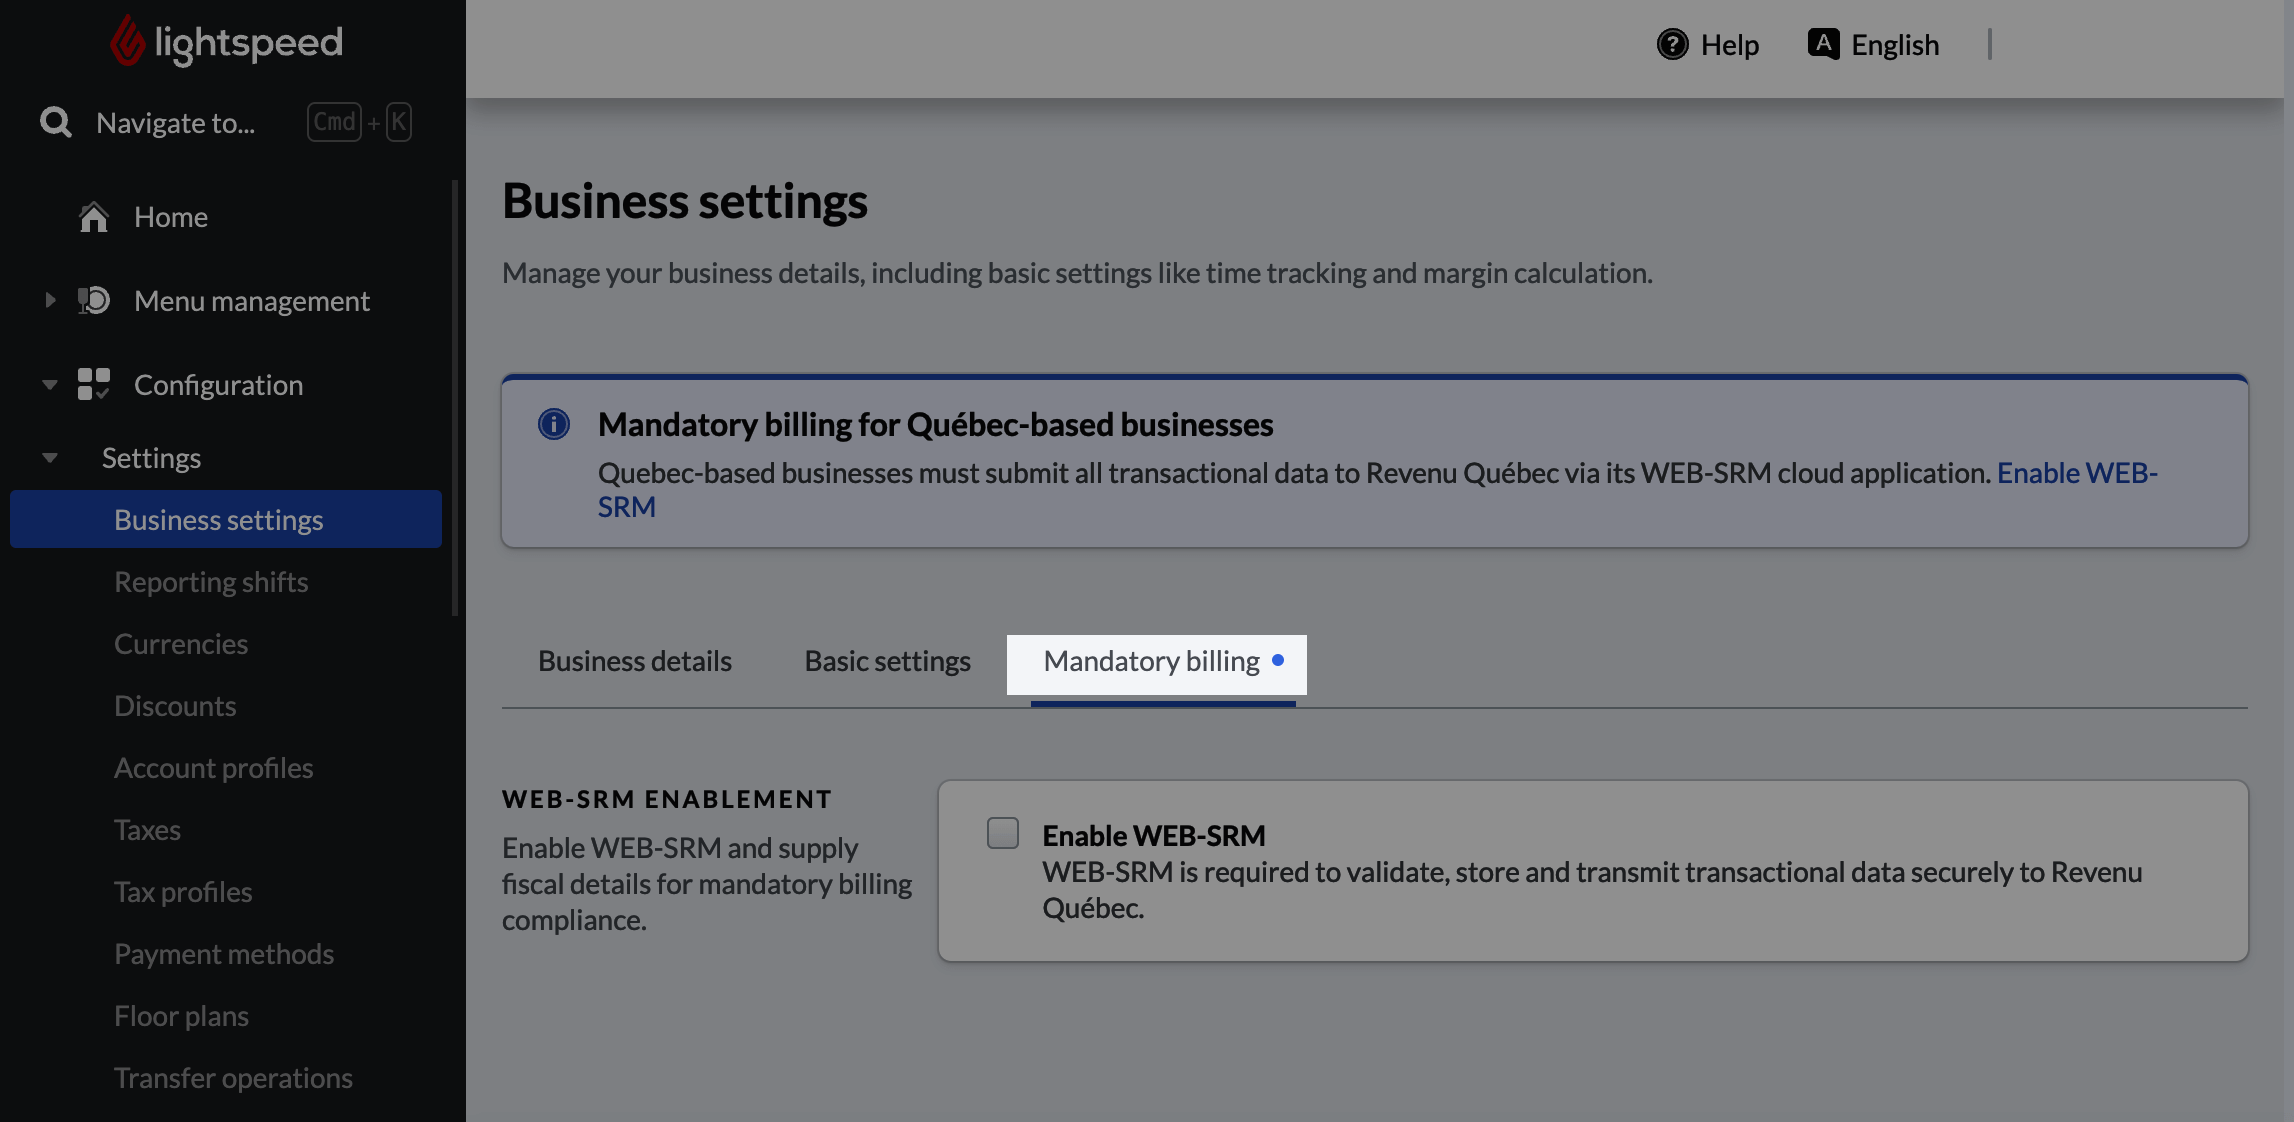2294x1122 pixels.
Task: Open Configuration section label
Action: [x=218, y=385]
